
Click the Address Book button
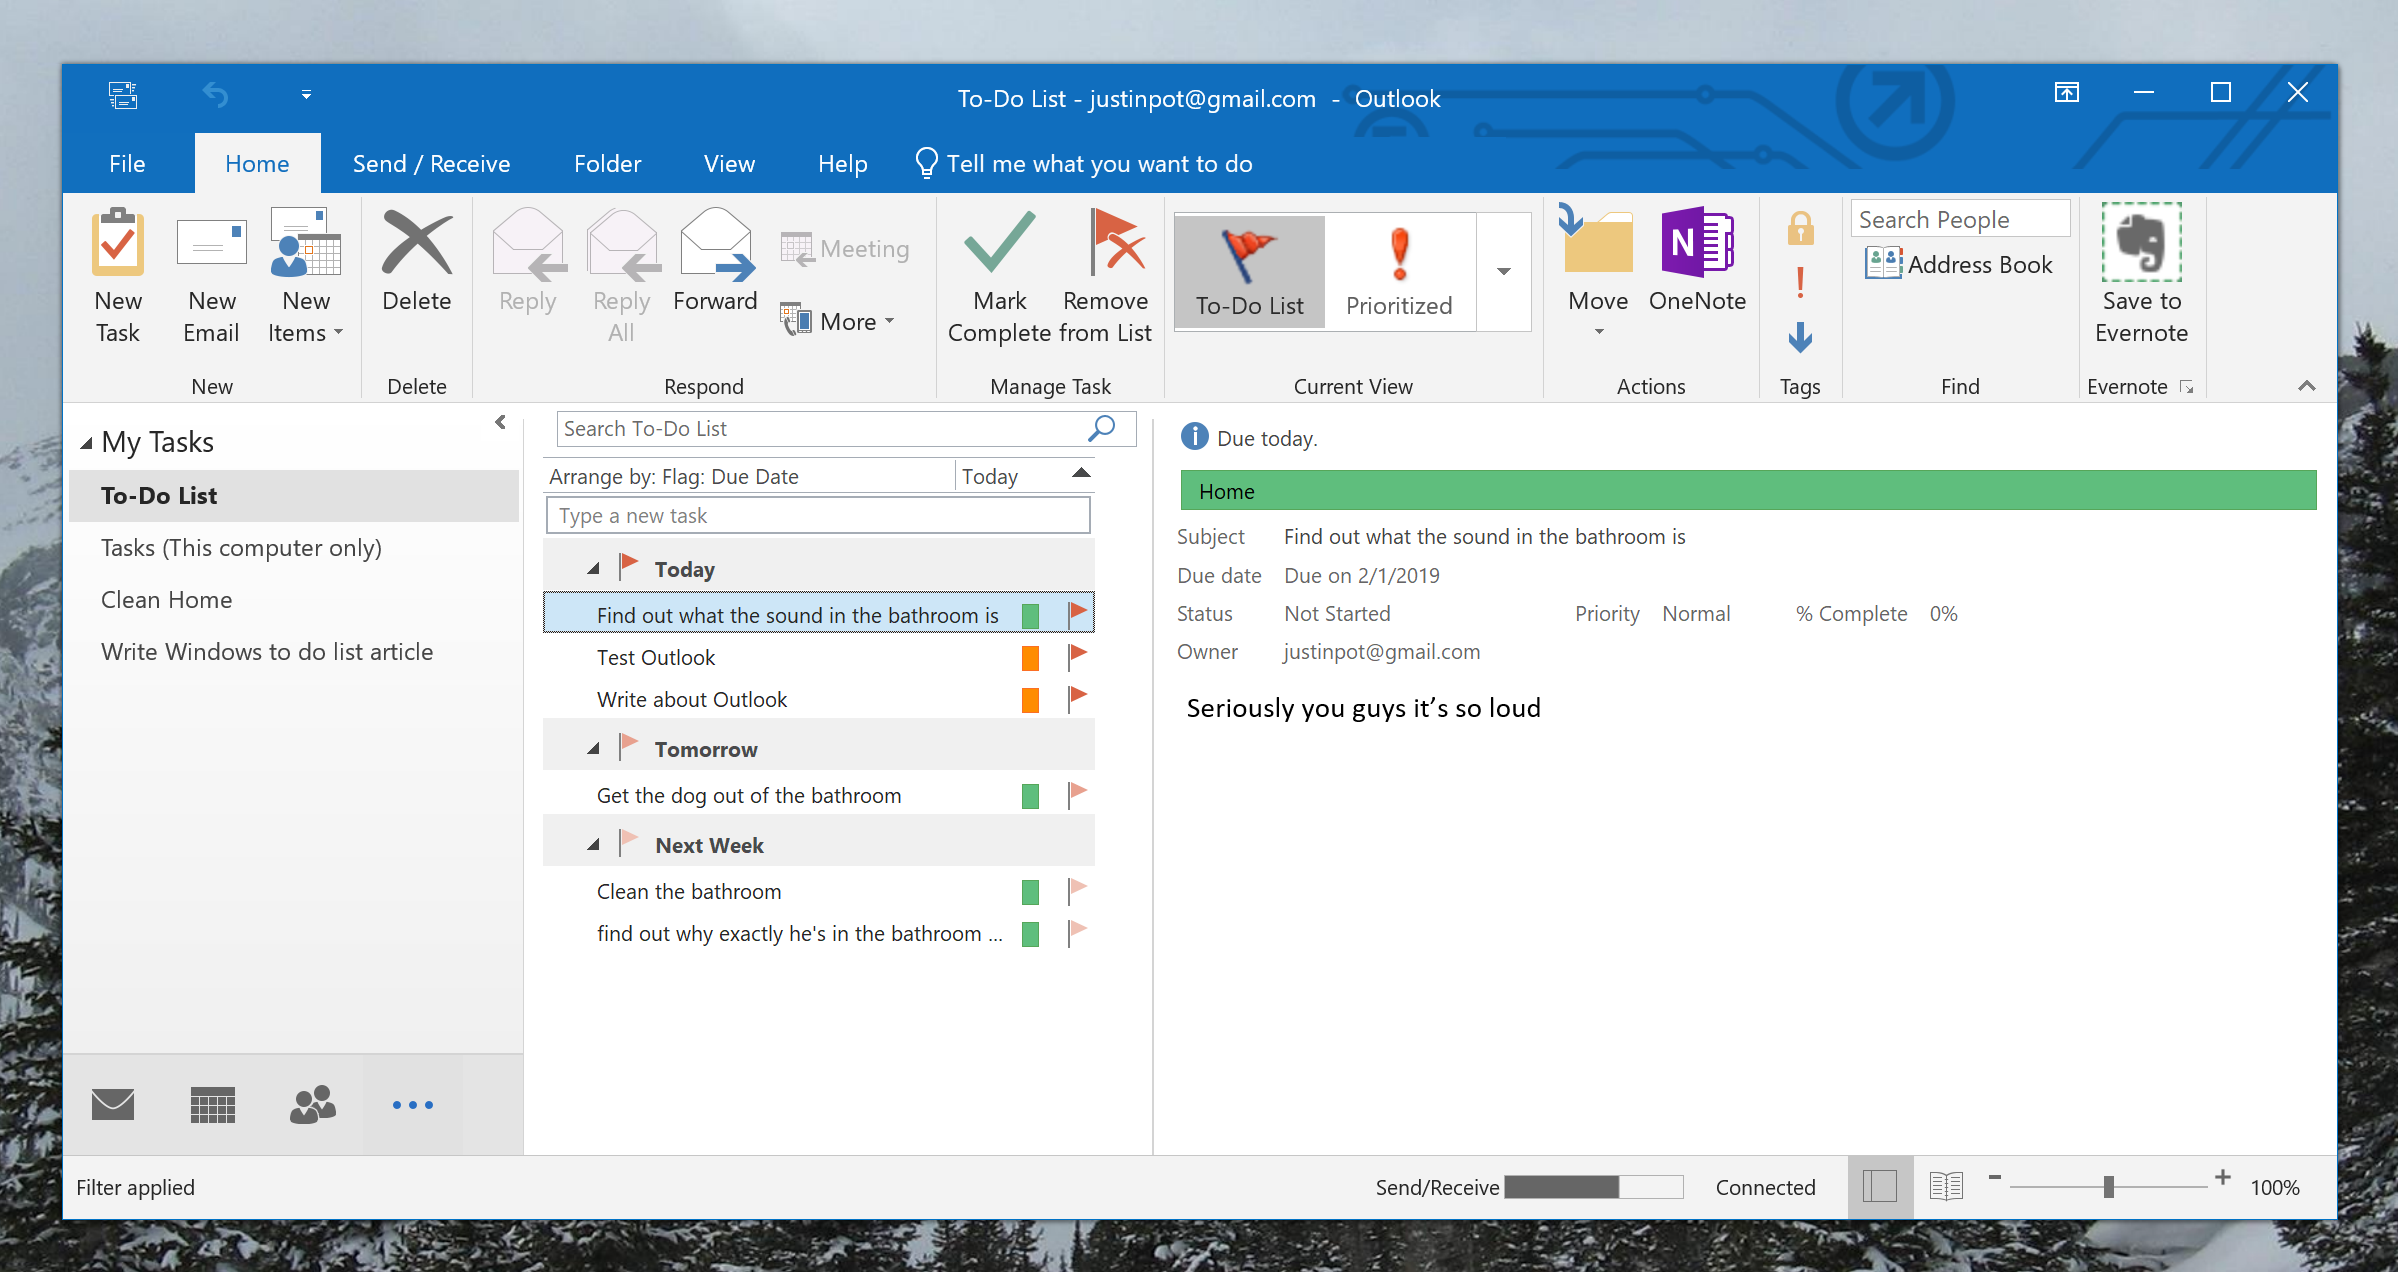click(x=1959, y=265)
